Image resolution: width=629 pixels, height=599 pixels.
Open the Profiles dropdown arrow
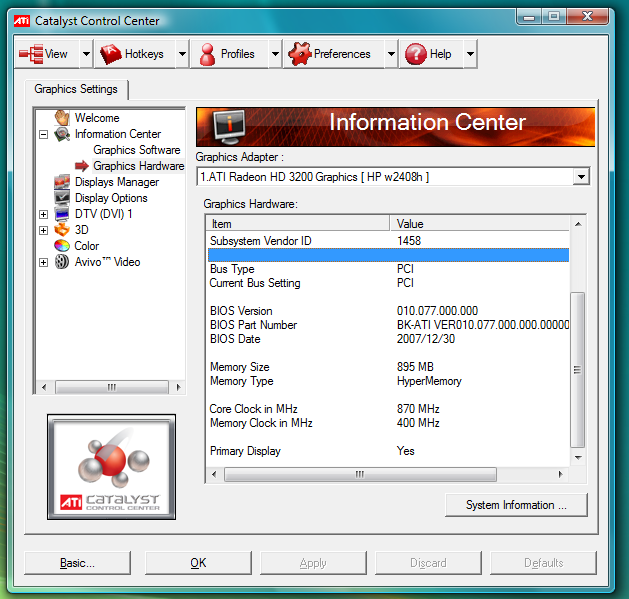click(x=275, y=54)
